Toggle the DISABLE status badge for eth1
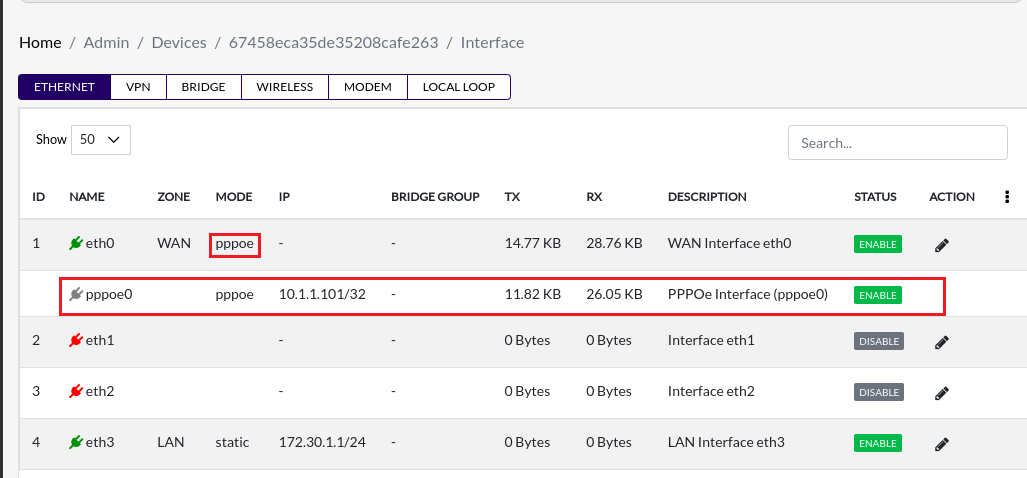 [x=878, y=341]
